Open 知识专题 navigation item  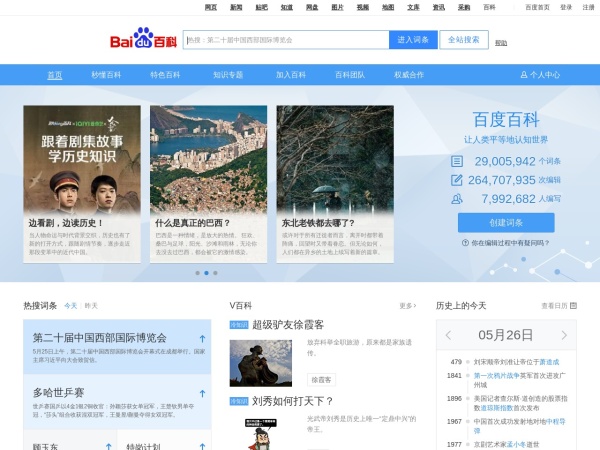tap(228, 75)
